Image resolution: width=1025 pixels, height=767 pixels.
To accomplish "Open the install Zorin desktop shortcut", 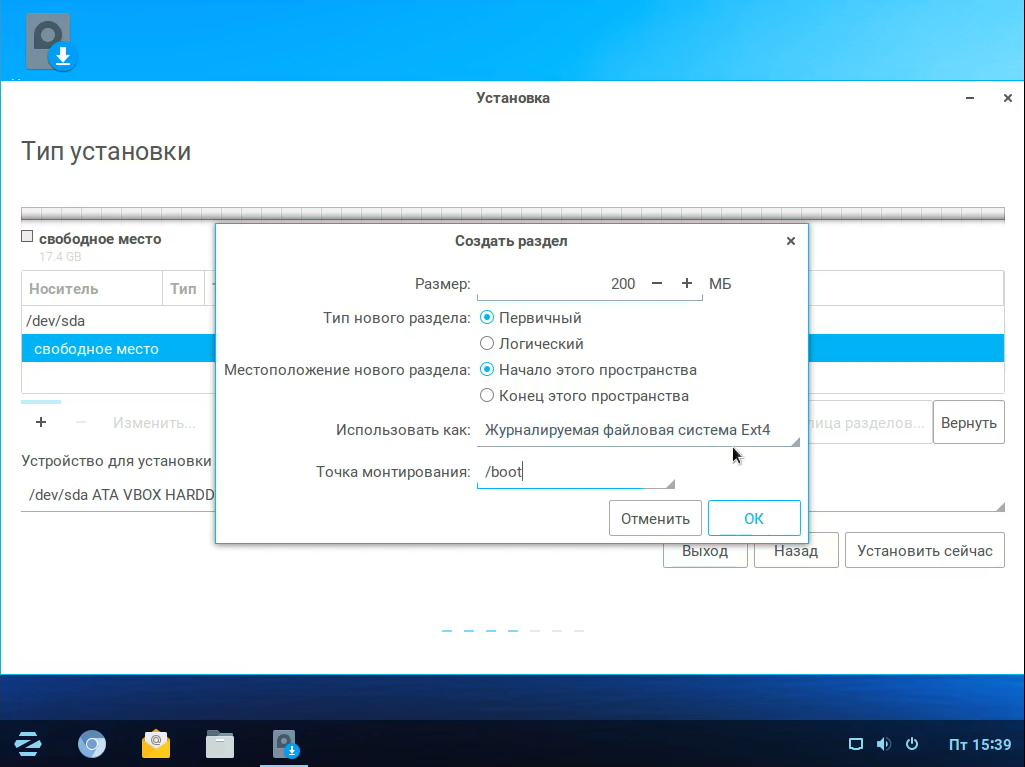I will [x=49, y=42].
